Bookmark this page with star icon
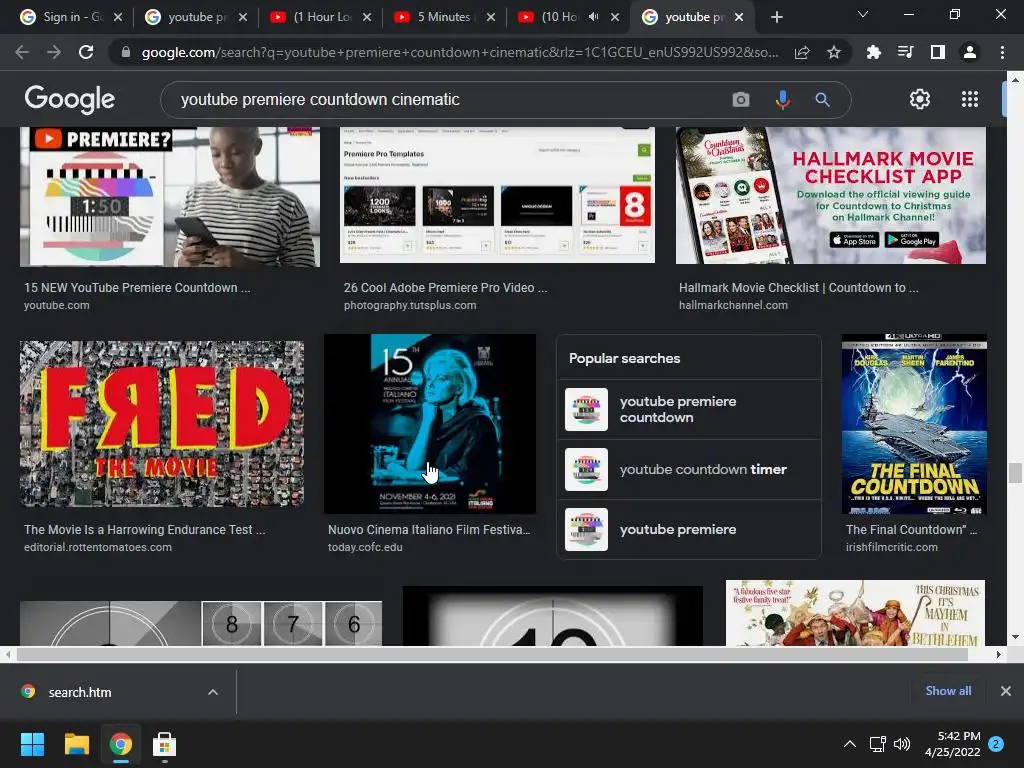1024x768 pixels. (x=834, y=52)
